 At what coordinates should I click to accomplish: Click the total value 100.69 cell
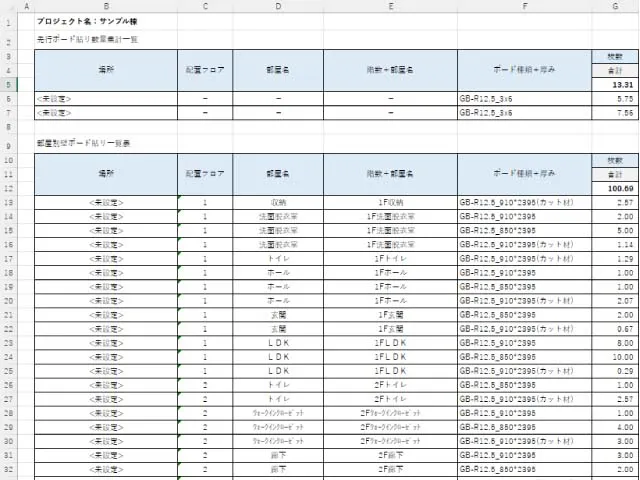(x=614, y=187)
